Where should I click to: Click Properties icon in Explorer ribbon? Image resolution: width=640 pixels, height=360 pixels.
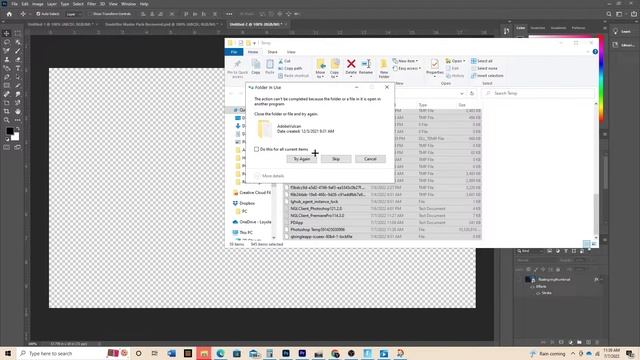[x=434, y=64]
